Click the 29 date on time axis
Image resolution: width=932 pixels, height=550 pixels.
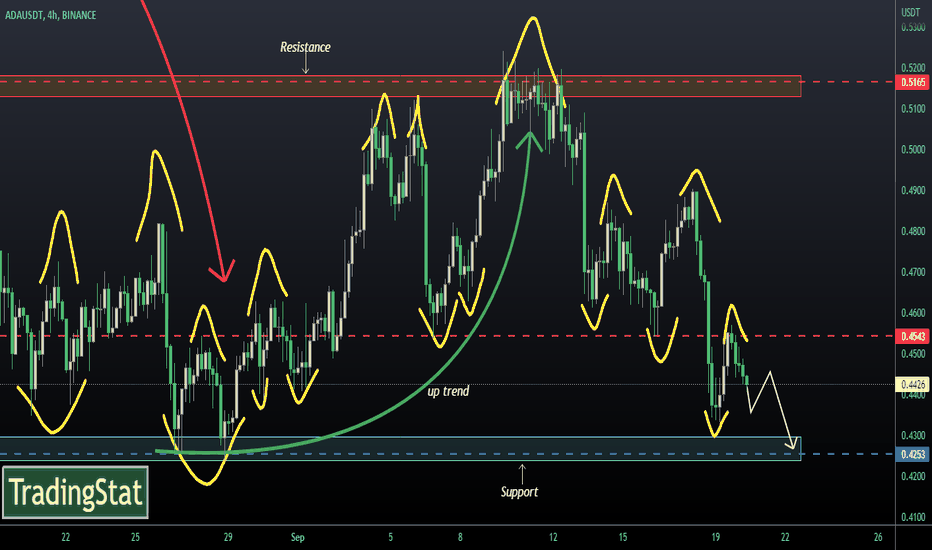coord(228,537)
